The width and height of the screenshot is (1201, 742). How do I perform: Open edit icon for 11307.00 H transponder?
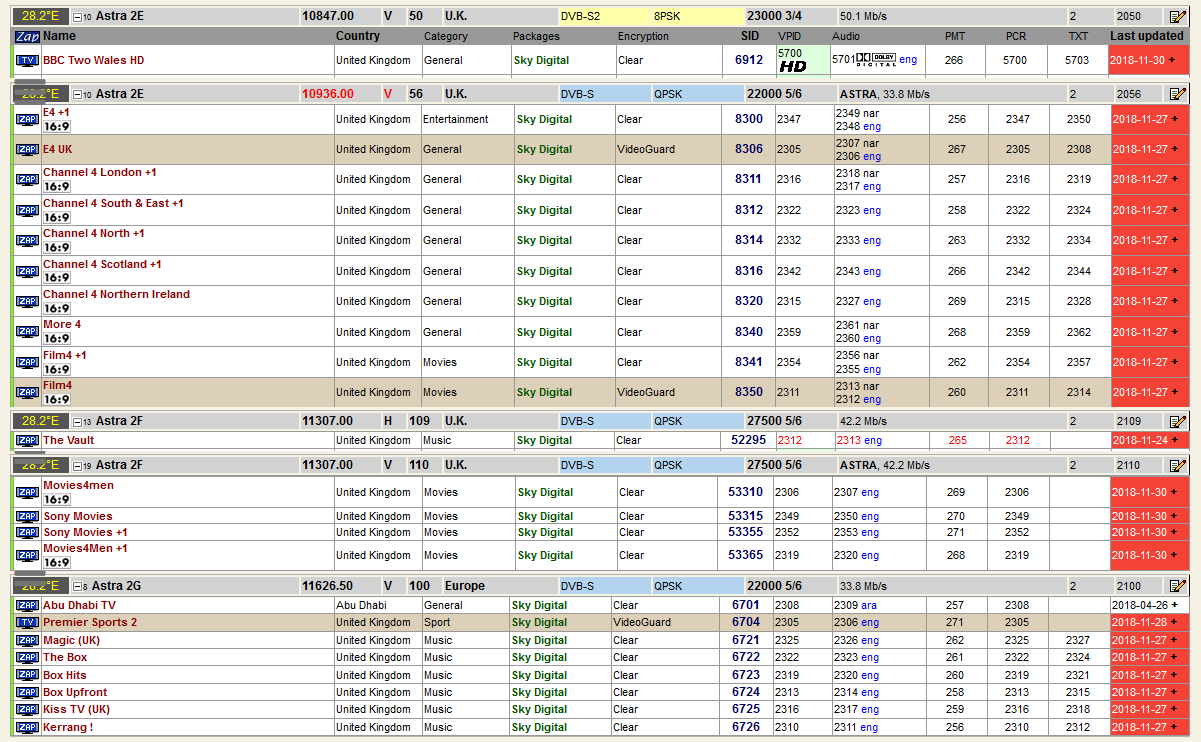pyautogui.click(x=1177, y=421)
